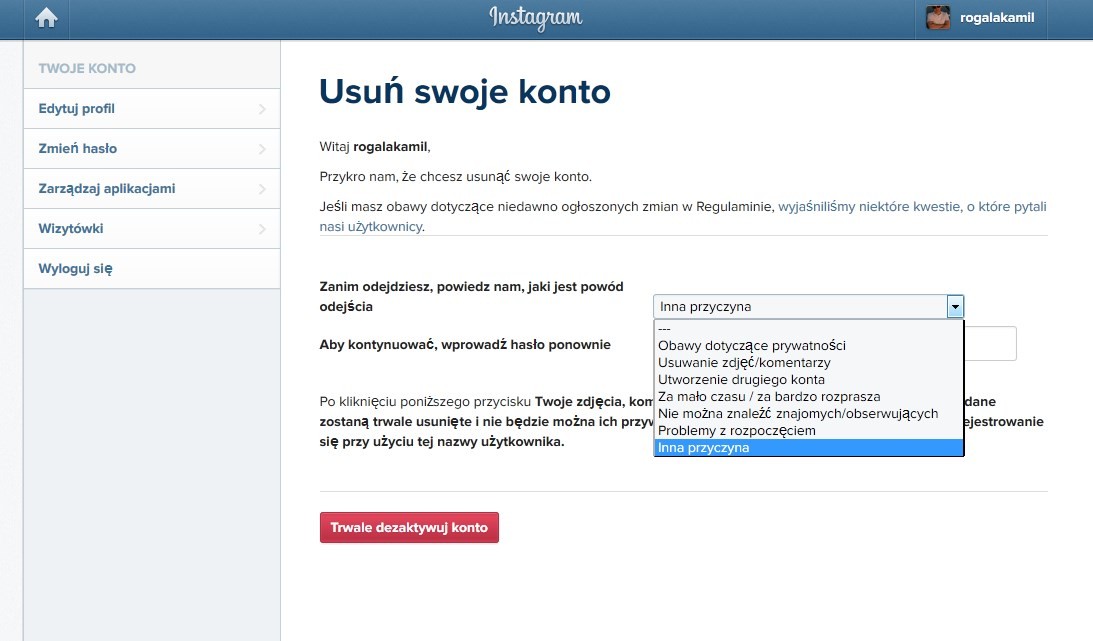Open Edytuj profil in sidebar
Screen dimensions: 1093x641
tap(152, 109)
